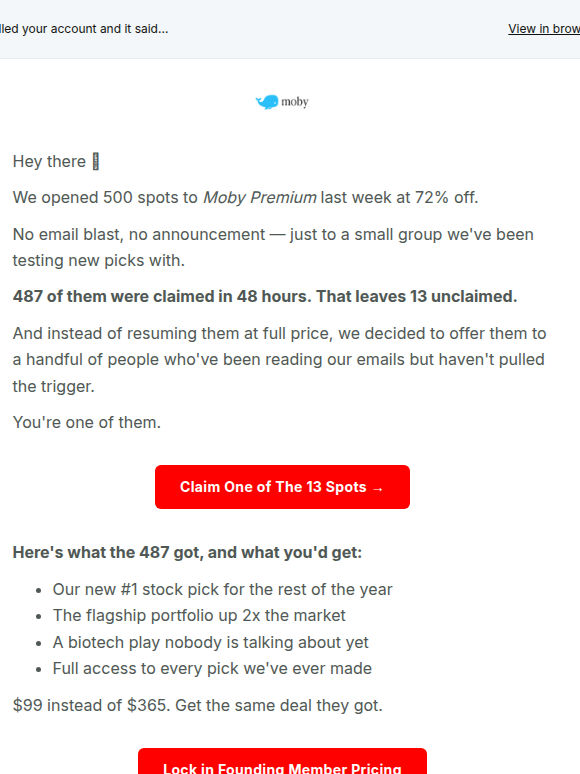This screenshot has width=580, height=774.
Task: Click the bold '487 of them were claimed' sentence
Action: point(265,296)
